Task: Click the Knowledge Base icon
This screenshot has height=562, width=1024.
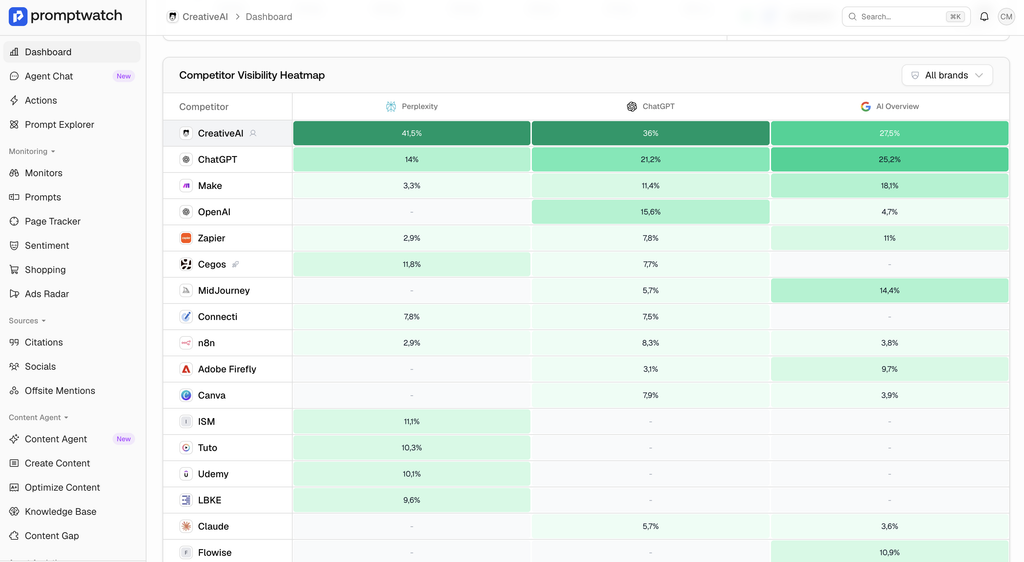Action: pos(14,512)
